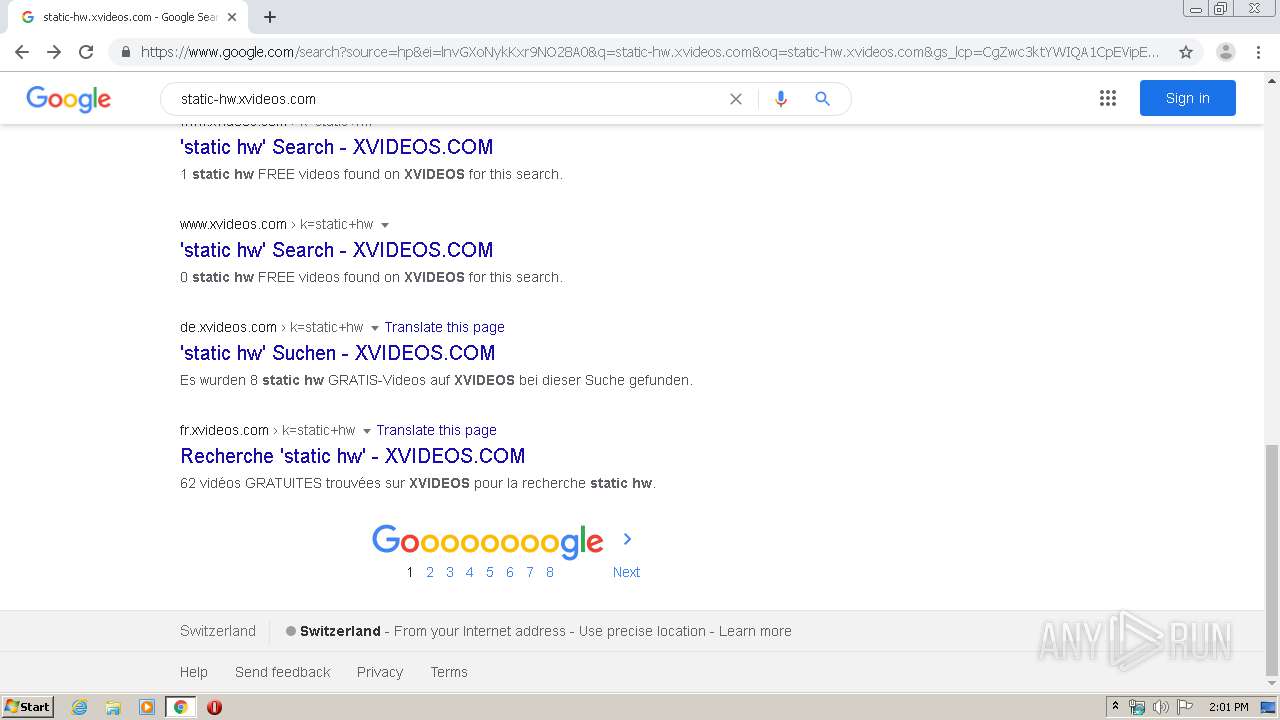Open the Send feedback footer link
1280x720 pixels.
283,672
